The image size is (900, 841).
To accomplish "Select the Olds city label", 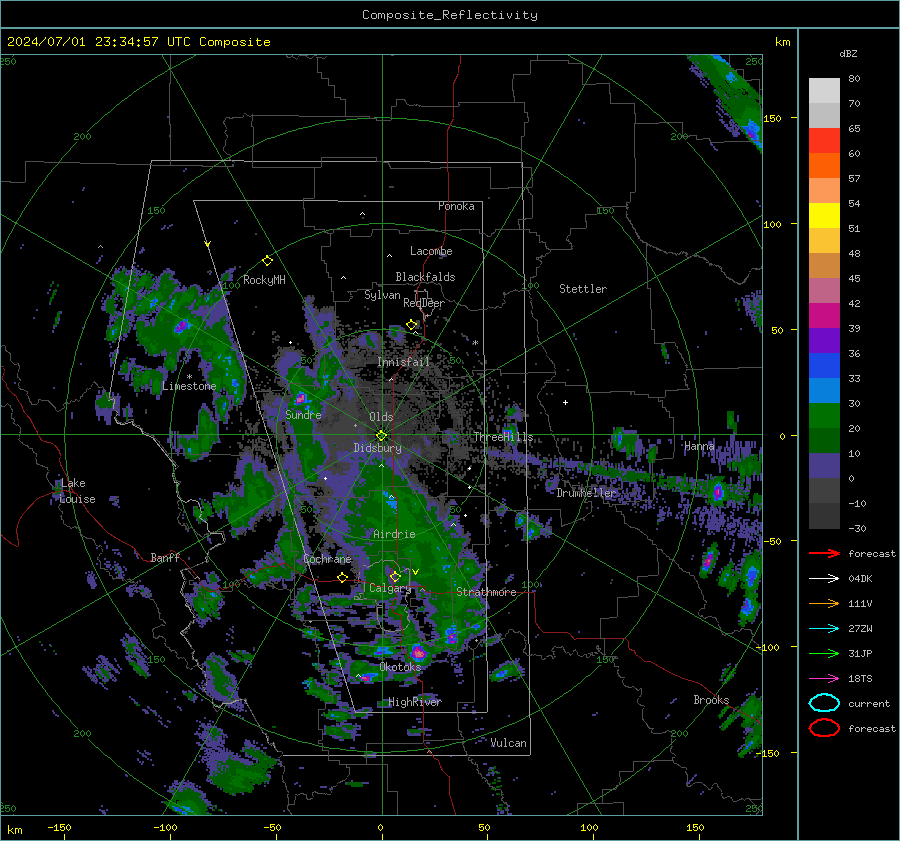I will (381, 417).
